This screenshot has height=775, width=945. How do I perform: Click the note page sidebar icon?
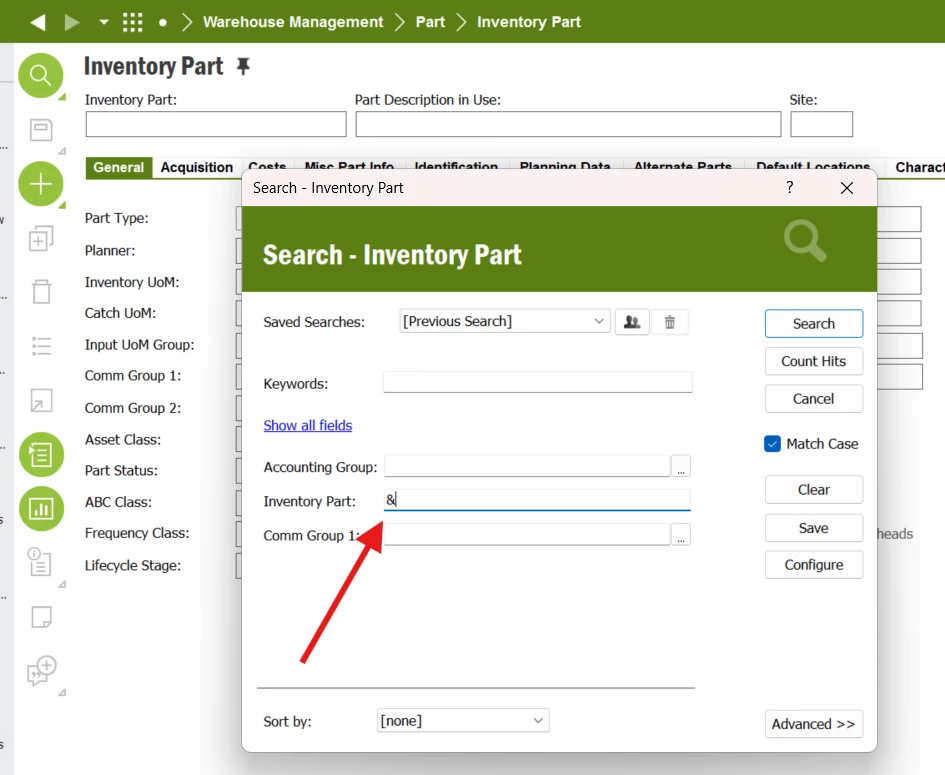click(41, 617)
